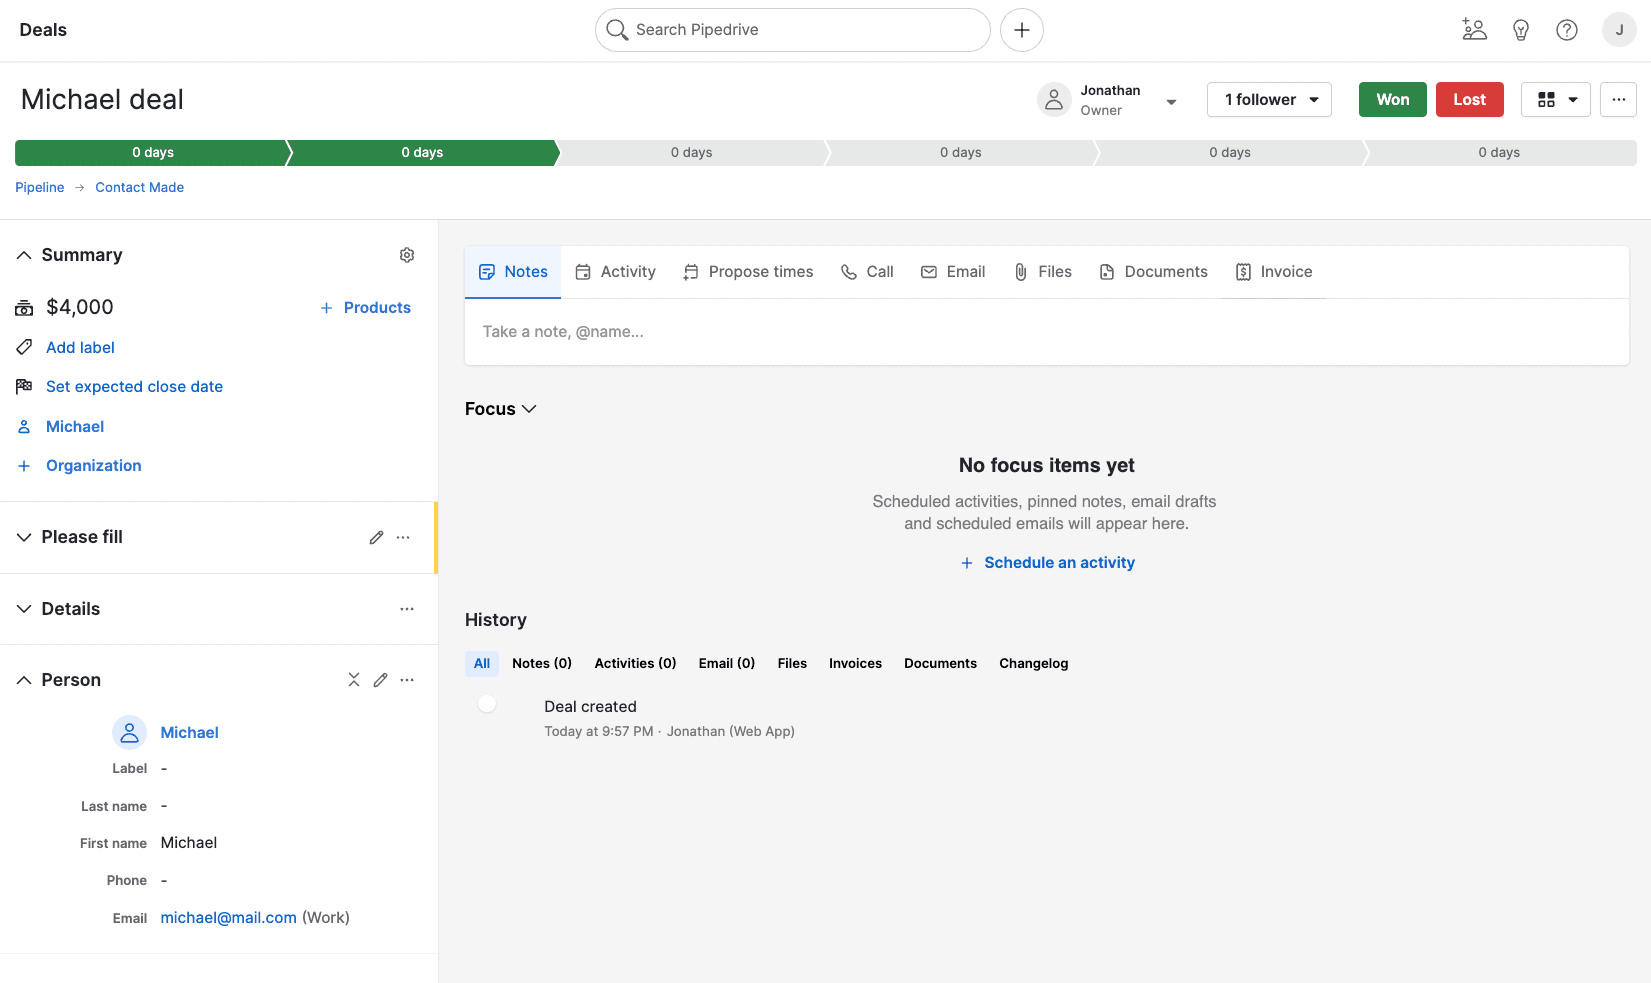Viewport: 1651px width, 983px height.
Task: Click the quick add plus button
Action: coord(1021,30)
